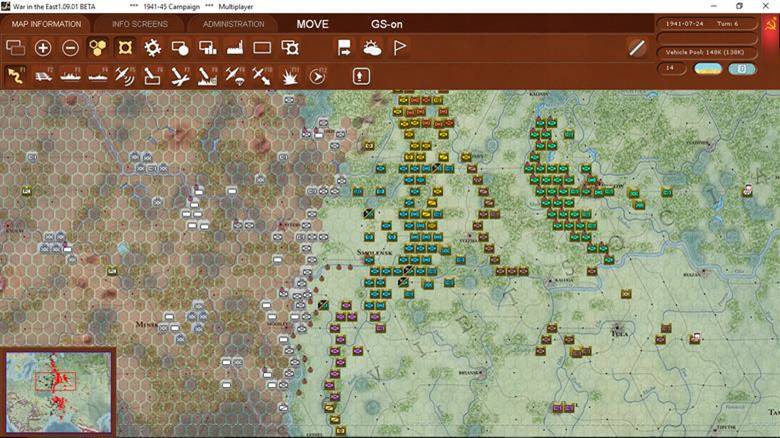780x438 pixels.
Task: Select Rail mode (F2) train icon
Action: coord(43,76)
